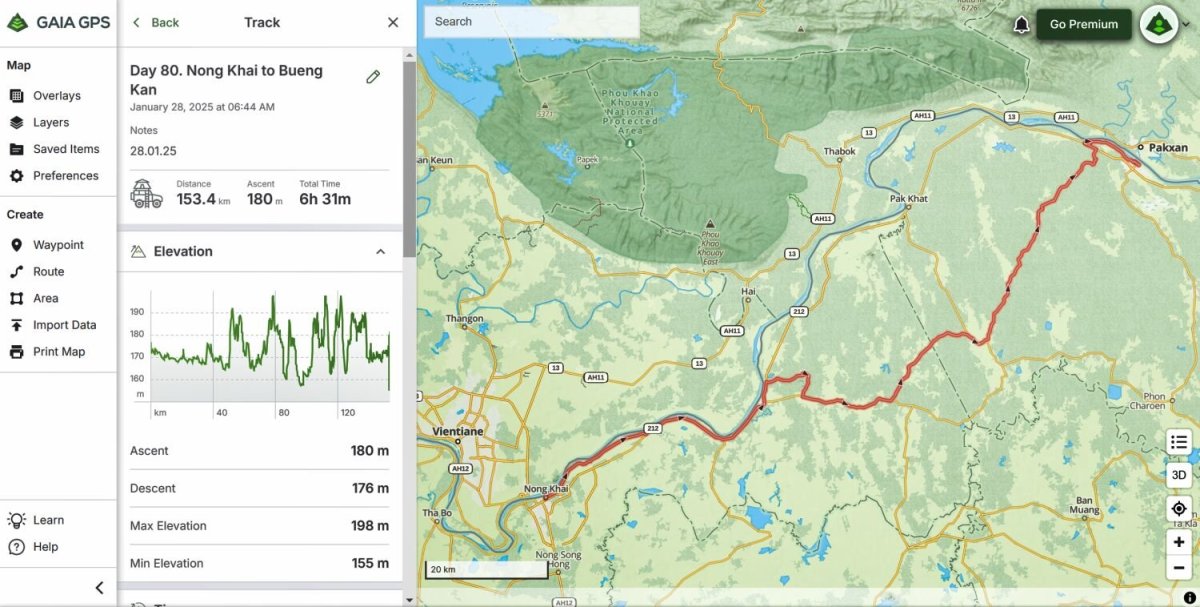Collapse the Elevation section

coord(380,251)
